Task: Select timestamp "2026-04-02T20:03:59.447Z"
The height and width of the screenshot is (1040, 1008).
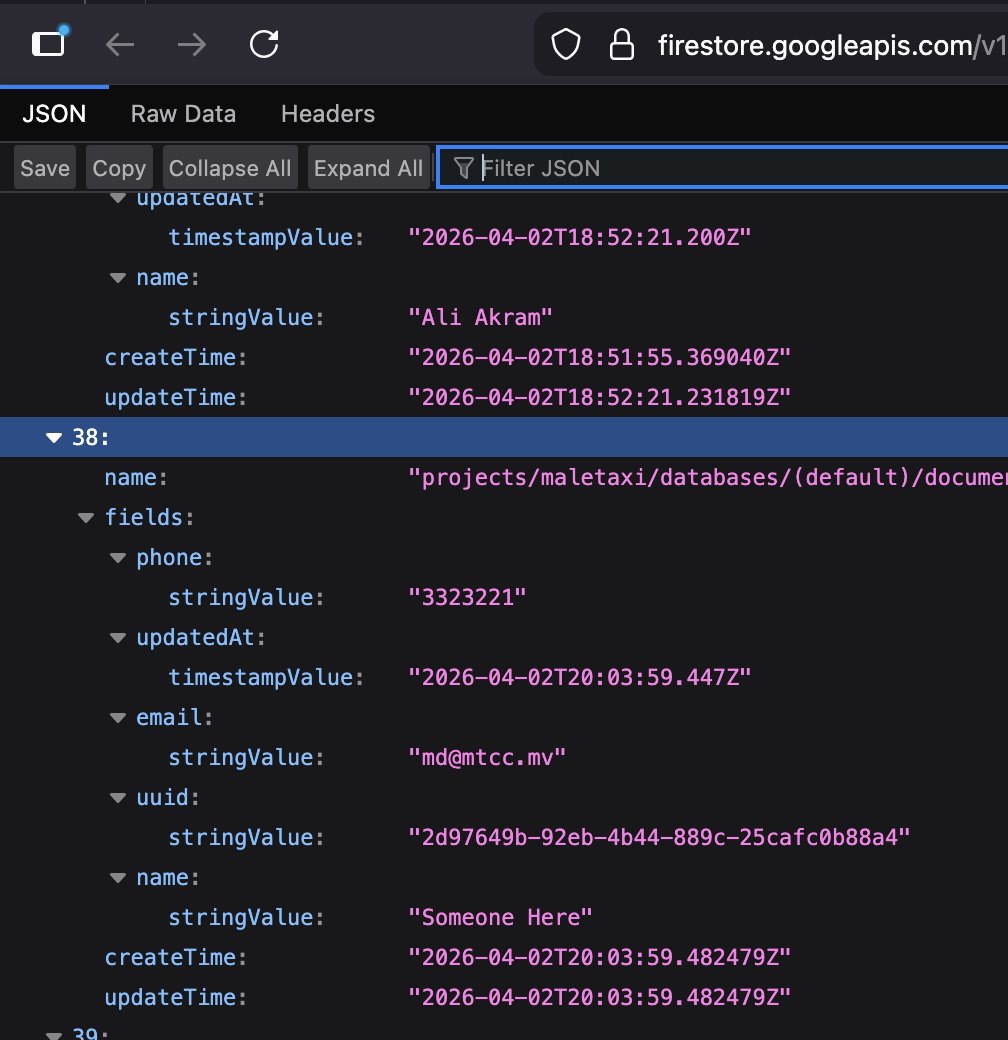Action: click(580, 677)
